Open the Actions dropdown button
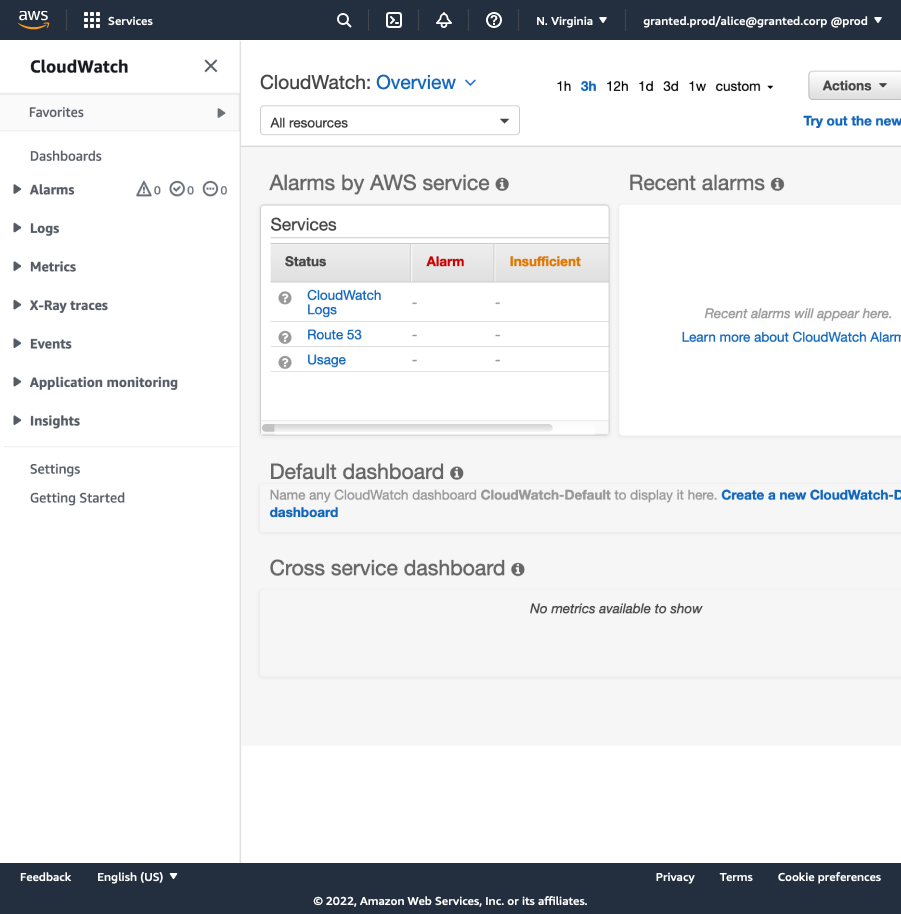Image resolution: width=901 pixels, height=914 pixels. [854, 86]
